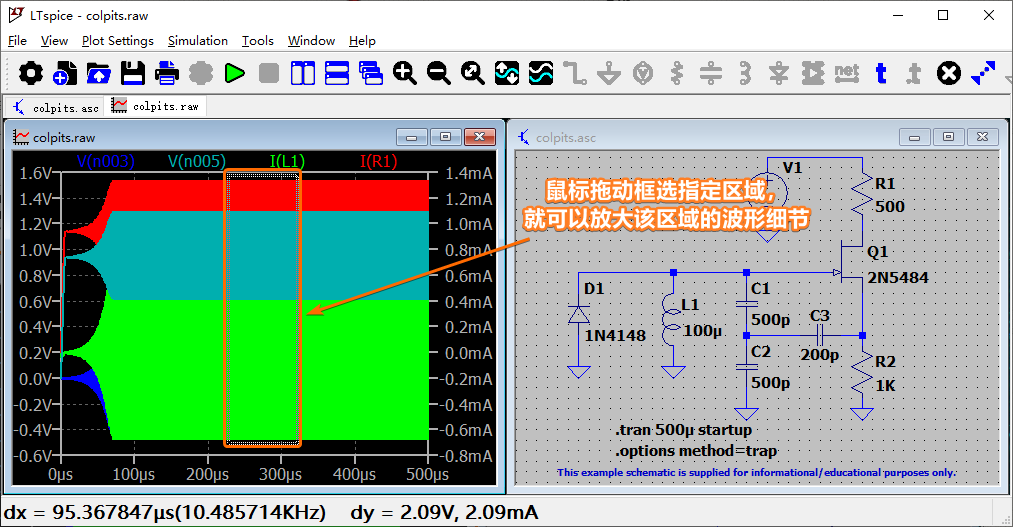The width and height of the screenshot is (1013, 527).
Task: Tile windows vertically
Action: (x=302, y=73)
